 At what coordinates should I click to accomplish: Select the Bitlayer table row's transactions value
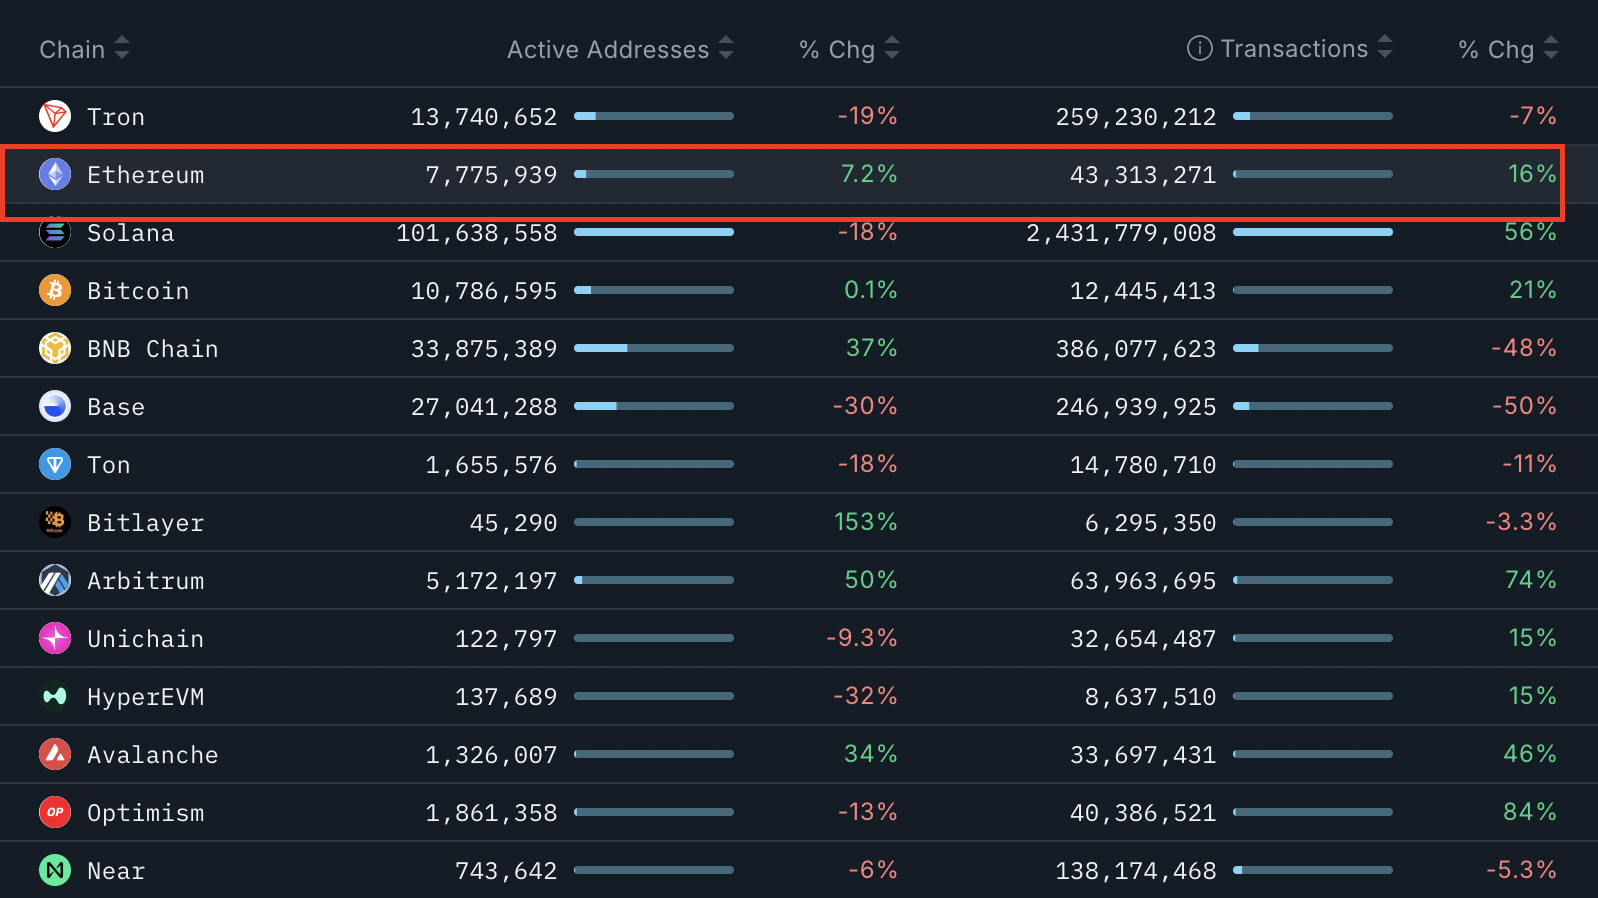[1150, 523]
